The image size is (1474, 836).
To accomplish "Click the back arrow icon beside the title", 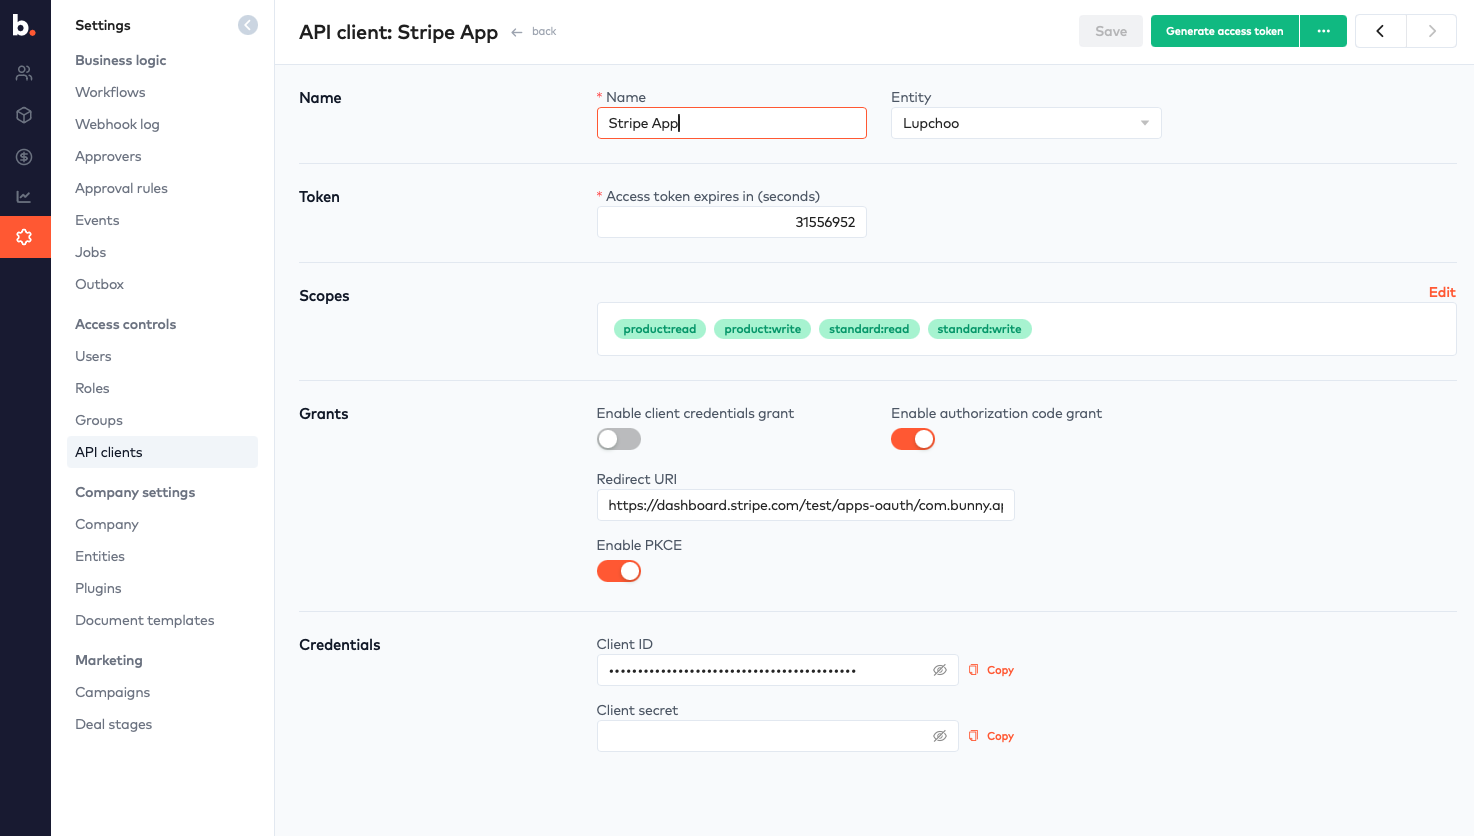I will point(517,32).
